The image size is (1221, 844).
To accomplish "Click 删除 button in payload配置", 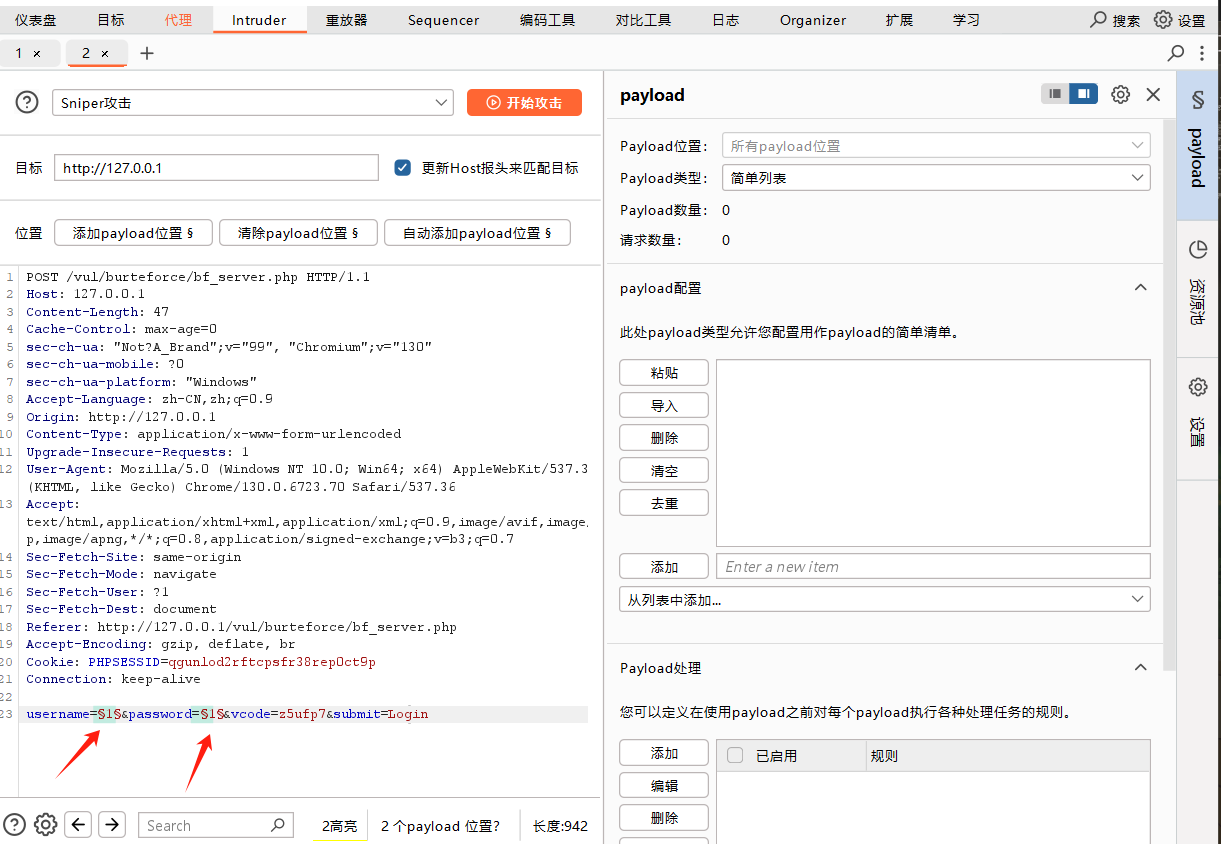I will pyautogui.click(x=664, y=437).
